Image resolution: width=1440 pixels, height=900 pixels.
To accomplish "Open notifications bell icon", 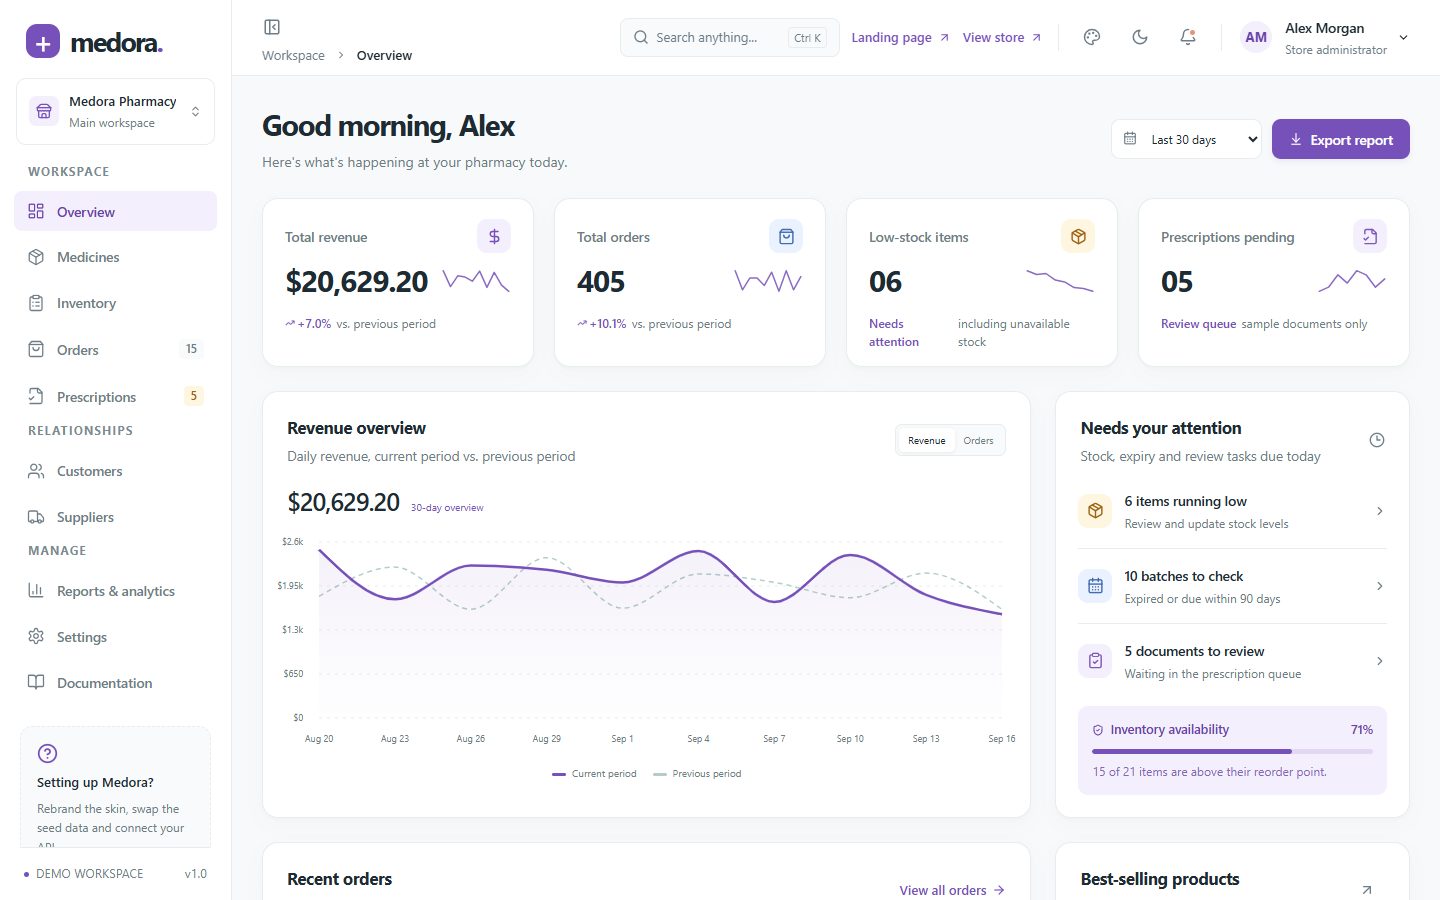I will (x=1188, y=37).
